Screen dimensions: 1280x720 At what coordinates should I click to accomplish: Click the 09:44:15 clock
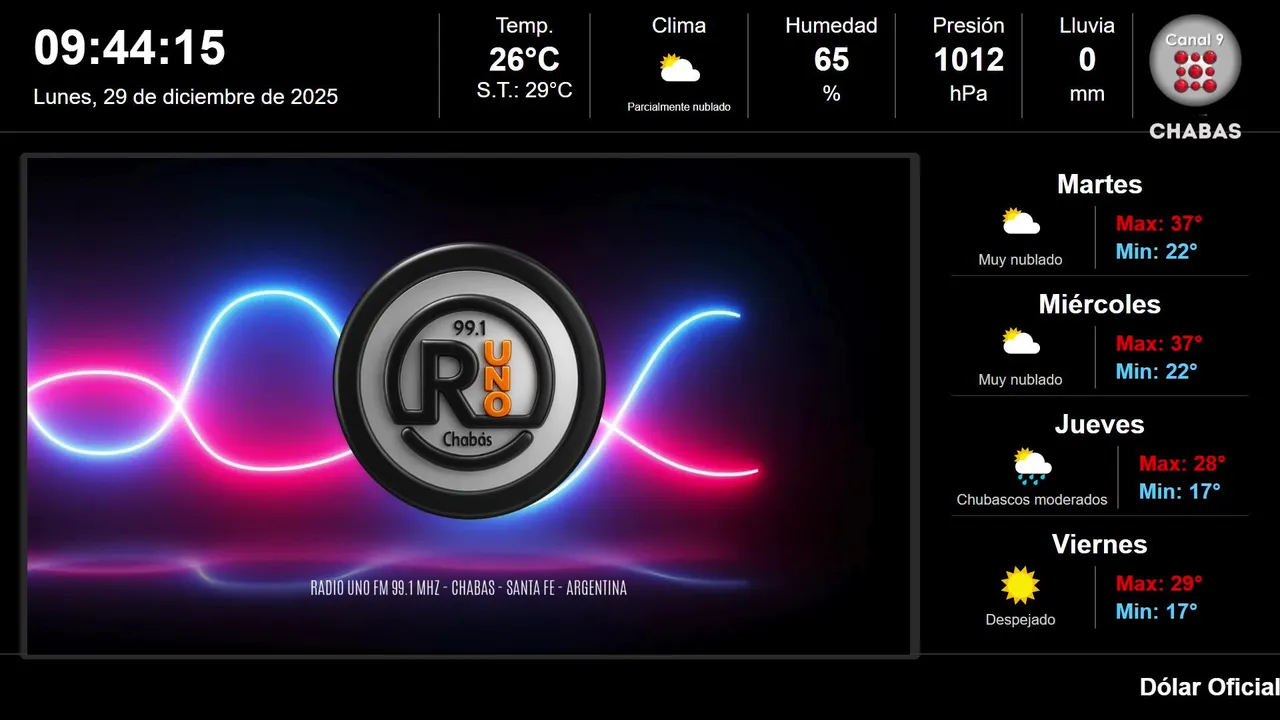pyautogui.click(x=130, y=47)
